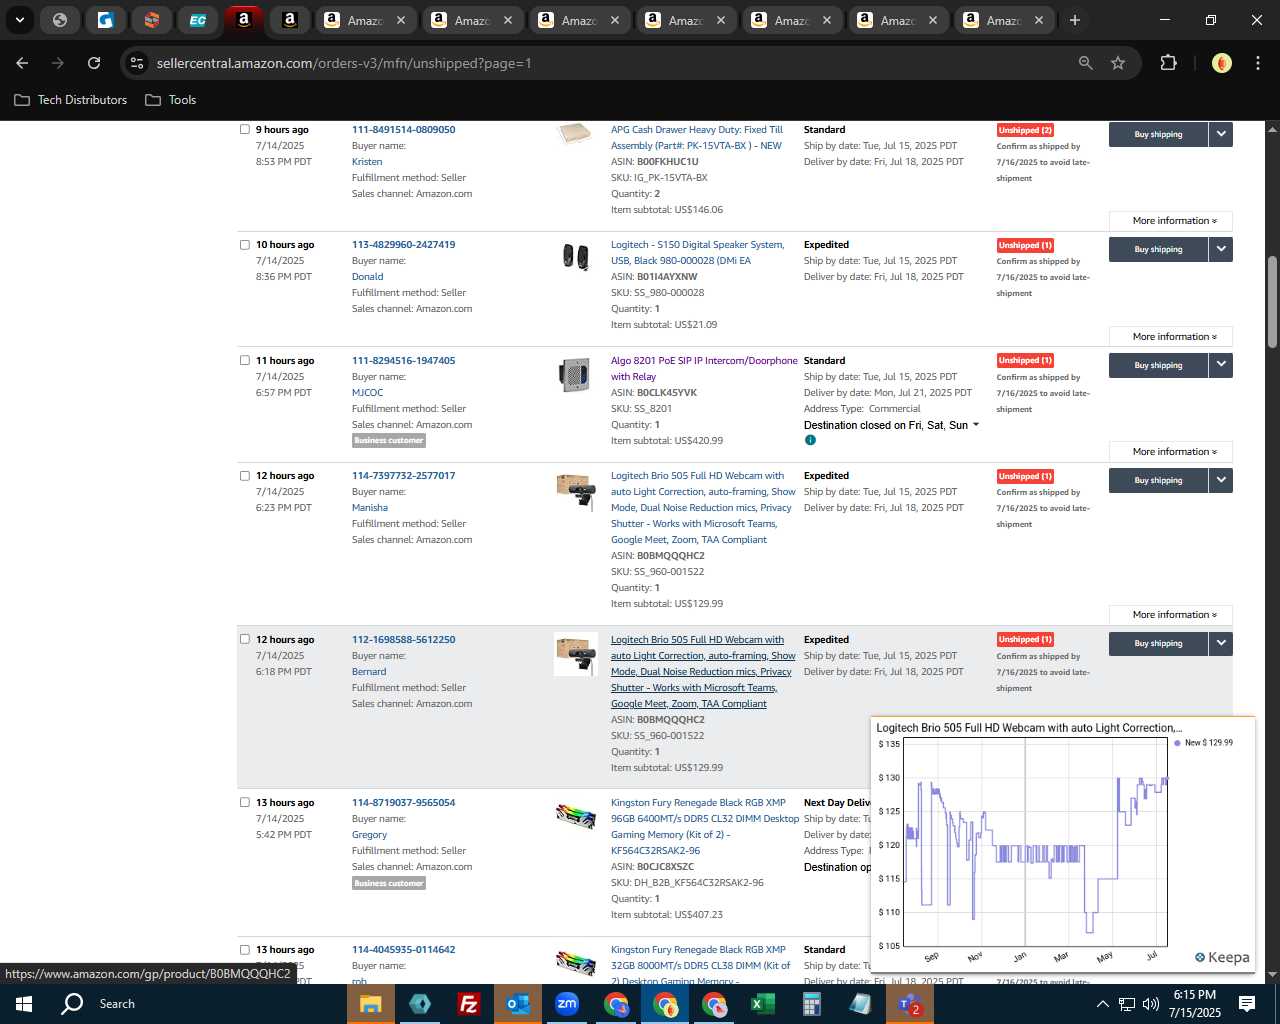Click the page vertical scrollbar thumb
Image resolution: width=1280 pixels, height=1024 pixels.
[1272, 302]
